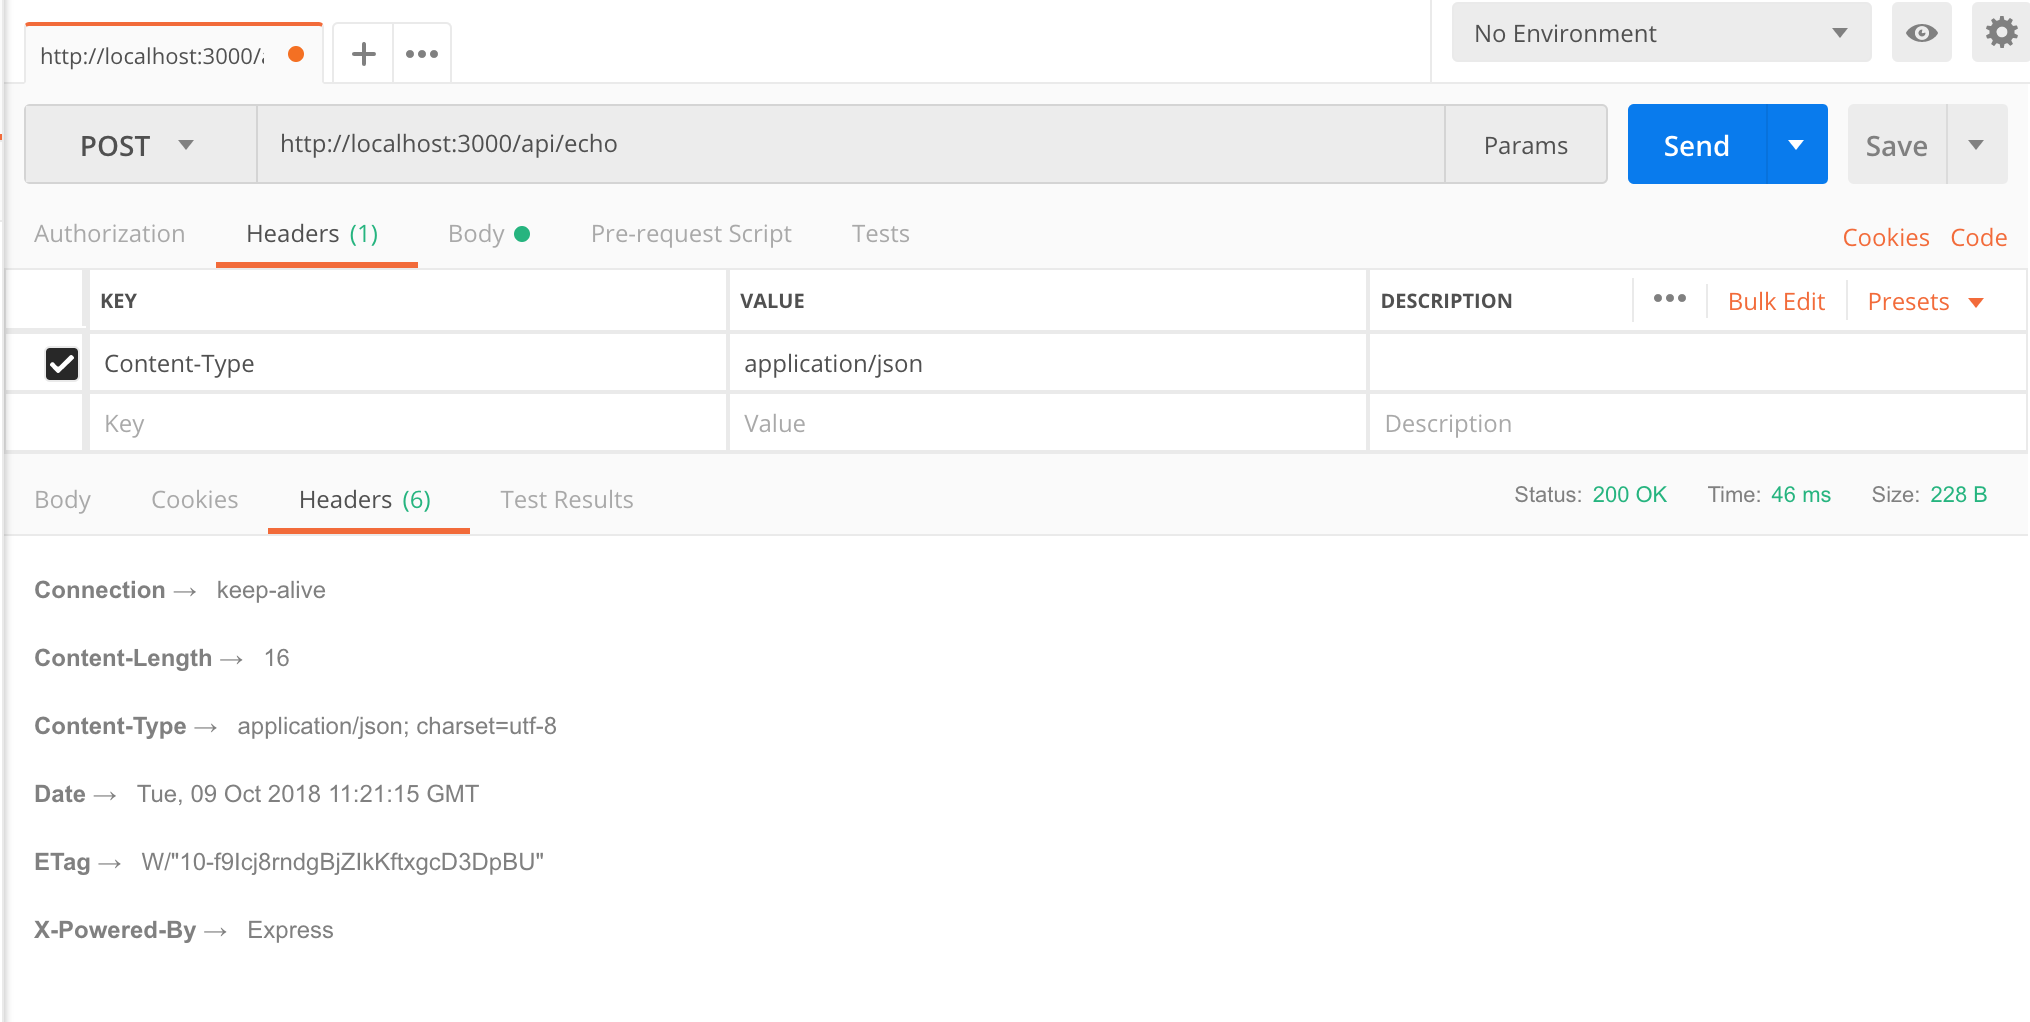Image resolution: width=2030 pixels, height=1022 pixels.
Task: Click the orange unsaved dot on the request tab
Action: pyautogui.click(x=296, y=54)
